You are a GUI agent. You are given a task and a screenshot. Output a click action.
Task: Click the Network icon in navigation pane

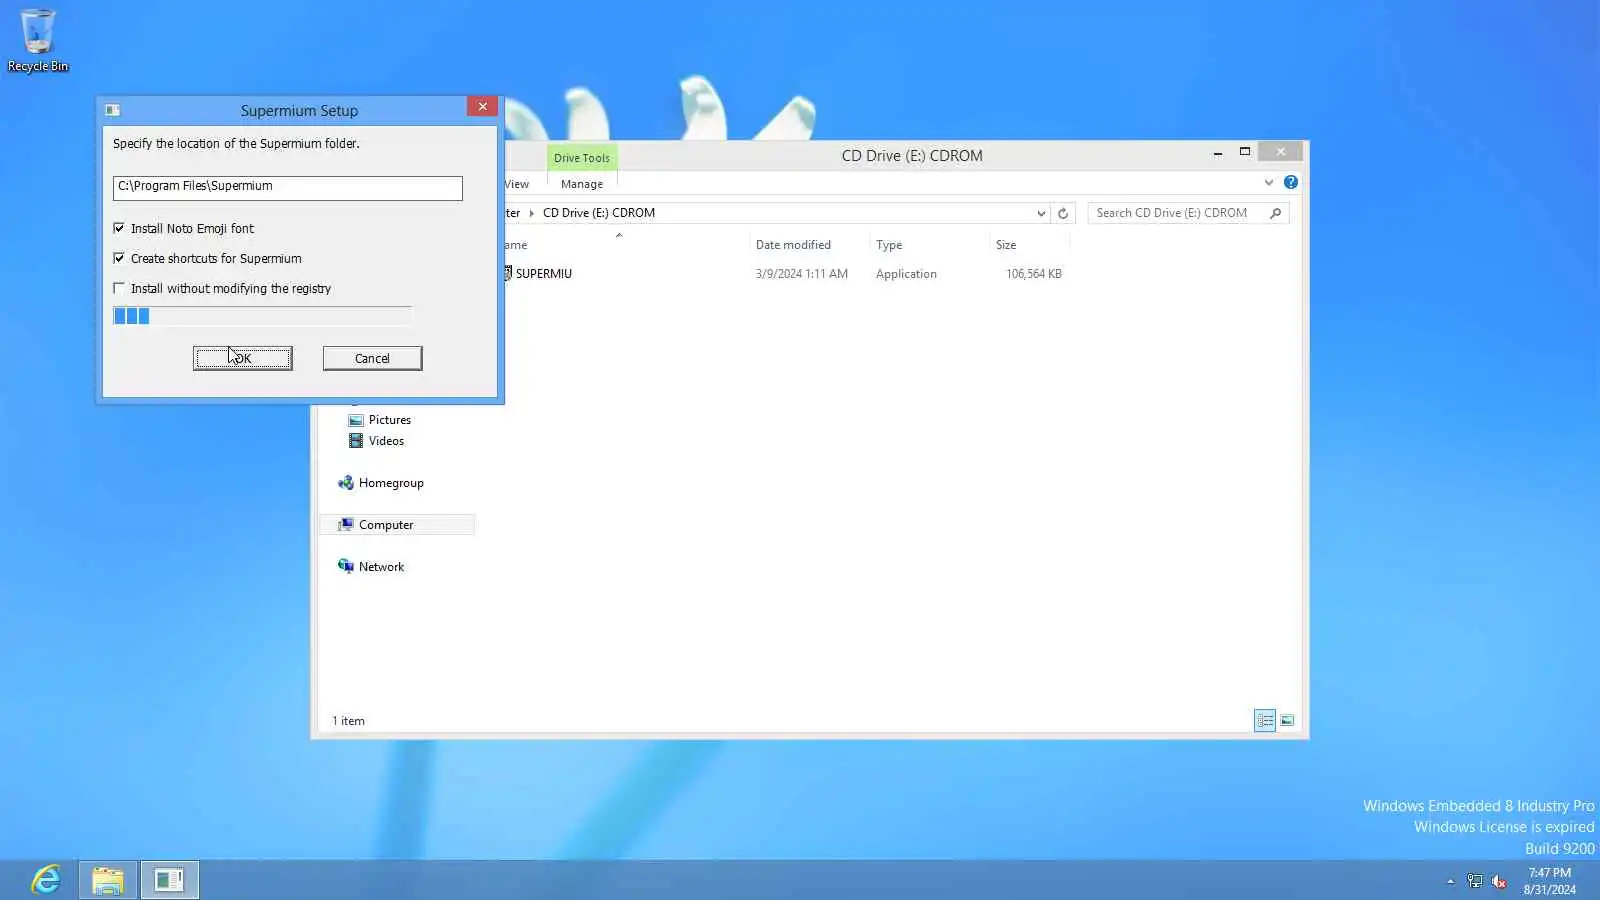[x=346, y=567]
